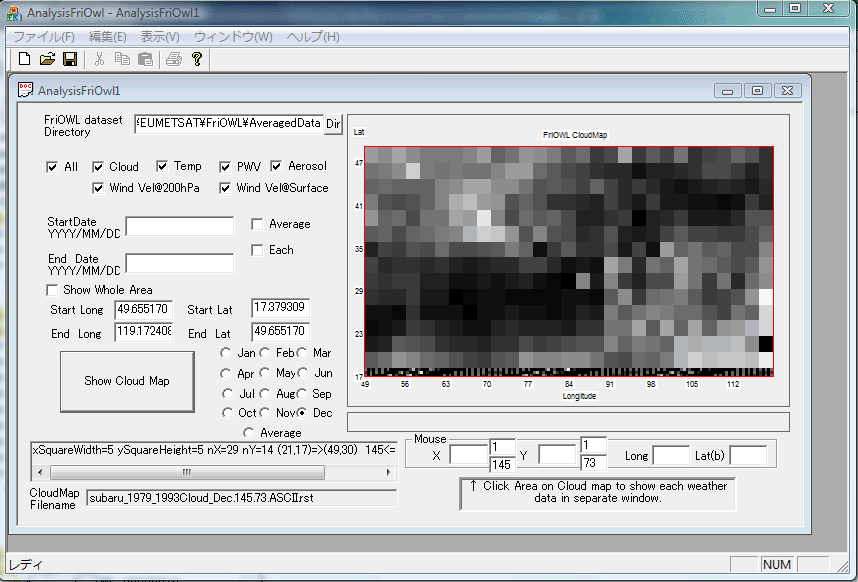Select the Jan month radio button
This screenshot has height=582, width=858.
click(226, 353)
